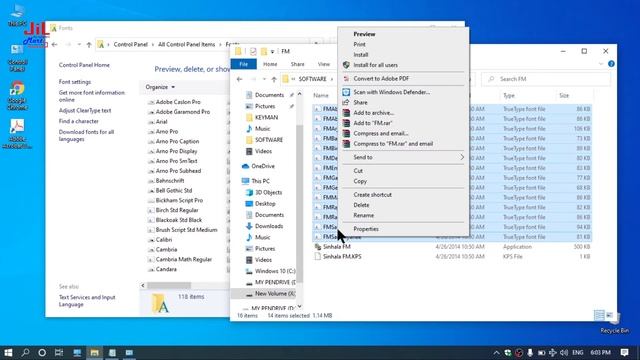Click Share in the context menu
The height and width of the screenshot is (360, 640).
pos(360,102)
